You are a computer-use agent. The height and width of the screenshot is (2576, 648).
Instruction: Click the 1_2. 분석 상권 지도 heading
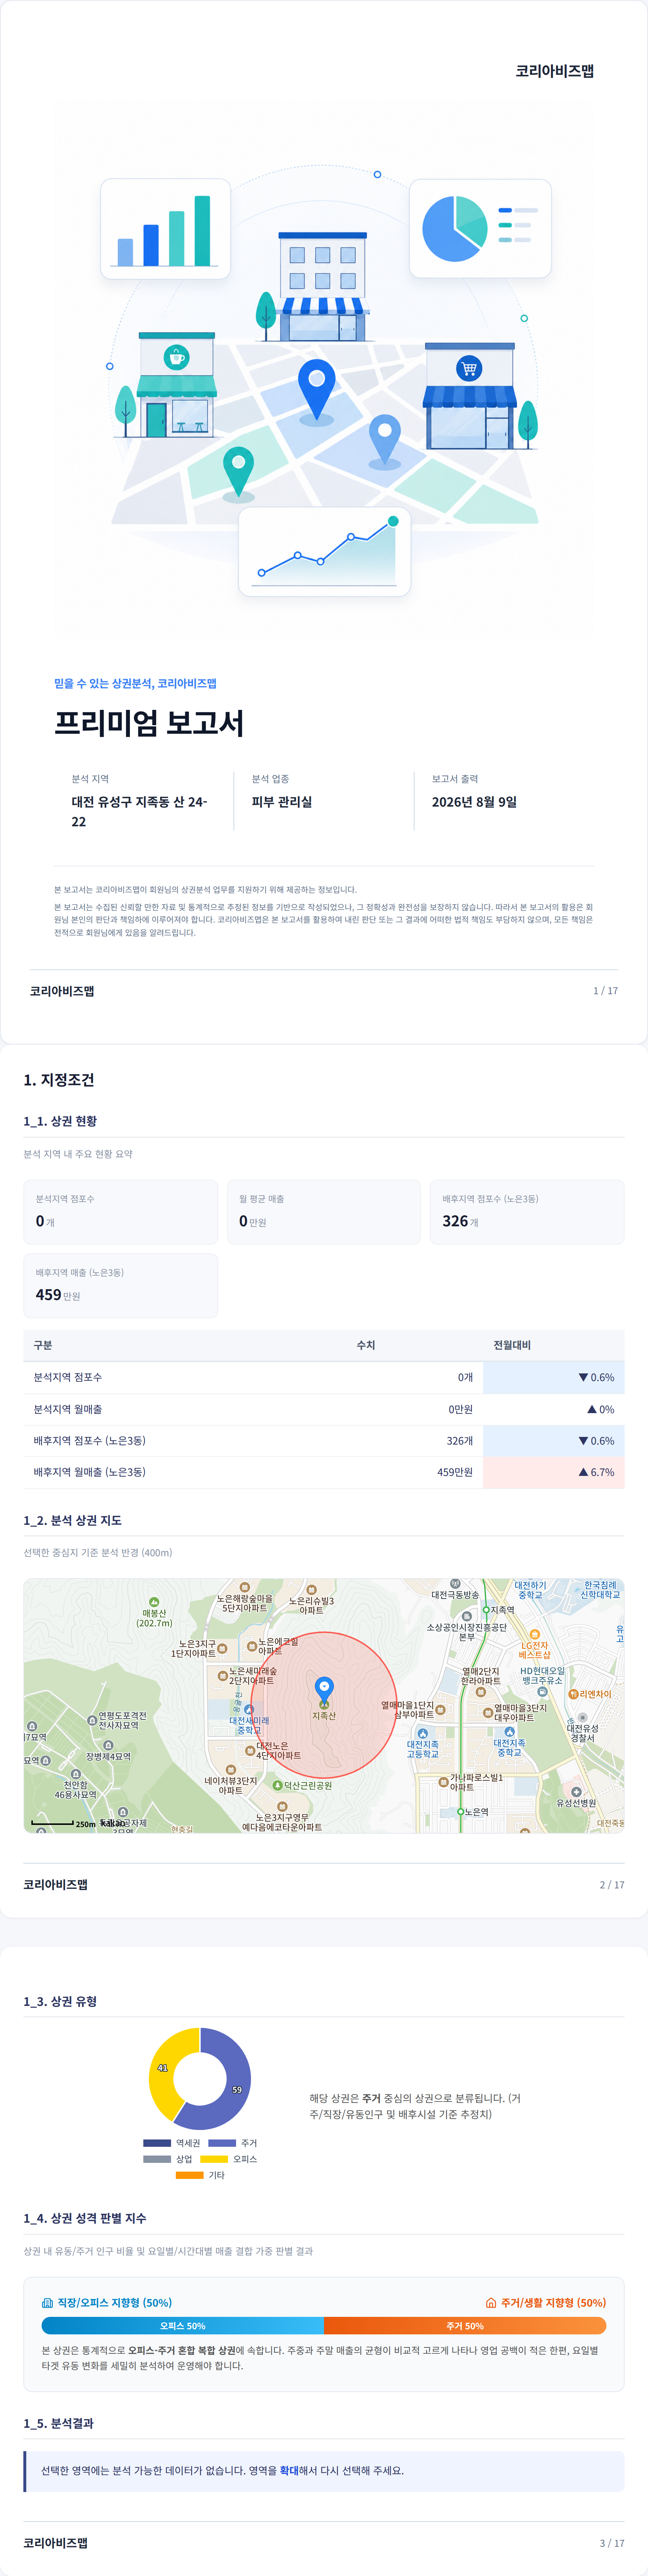point(73,1520)
